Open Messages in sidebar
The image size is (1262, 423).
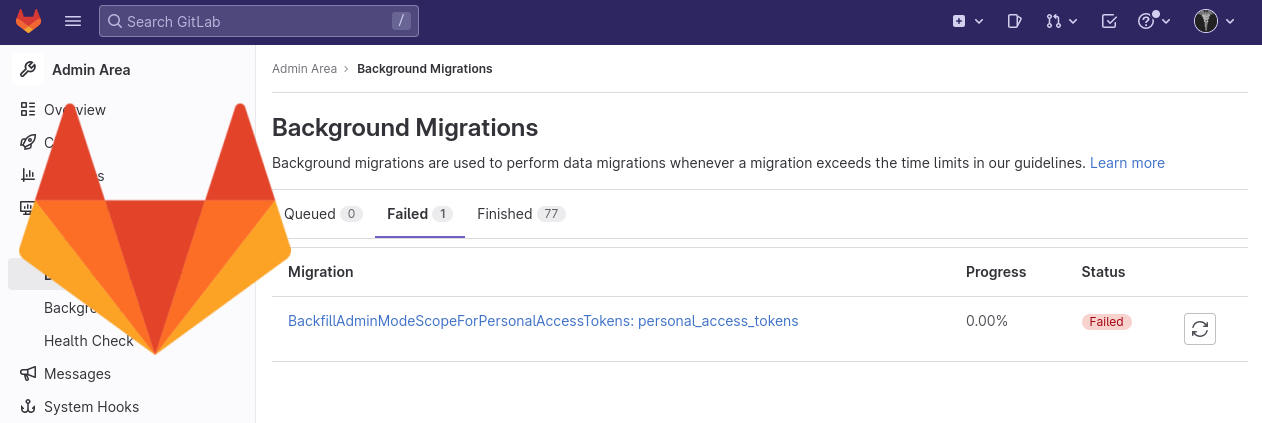click(77, 374)
